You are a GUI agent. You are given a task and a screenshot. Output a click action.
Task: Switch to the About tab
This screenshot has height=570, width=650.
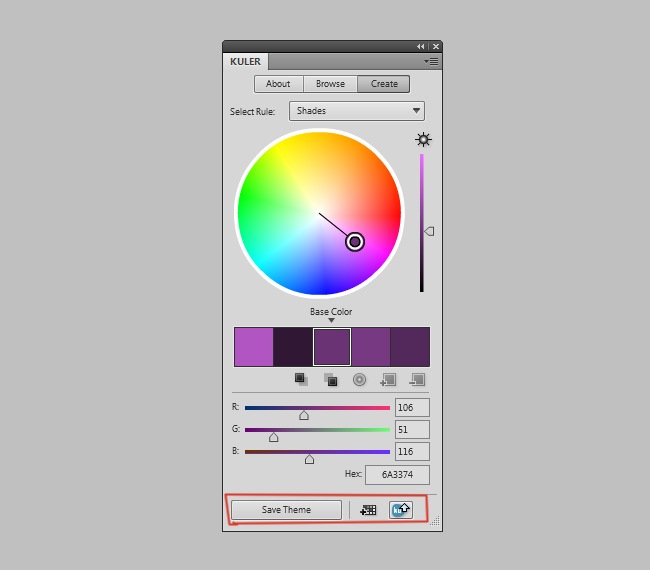pyautogui.click(x=278, y=84)
